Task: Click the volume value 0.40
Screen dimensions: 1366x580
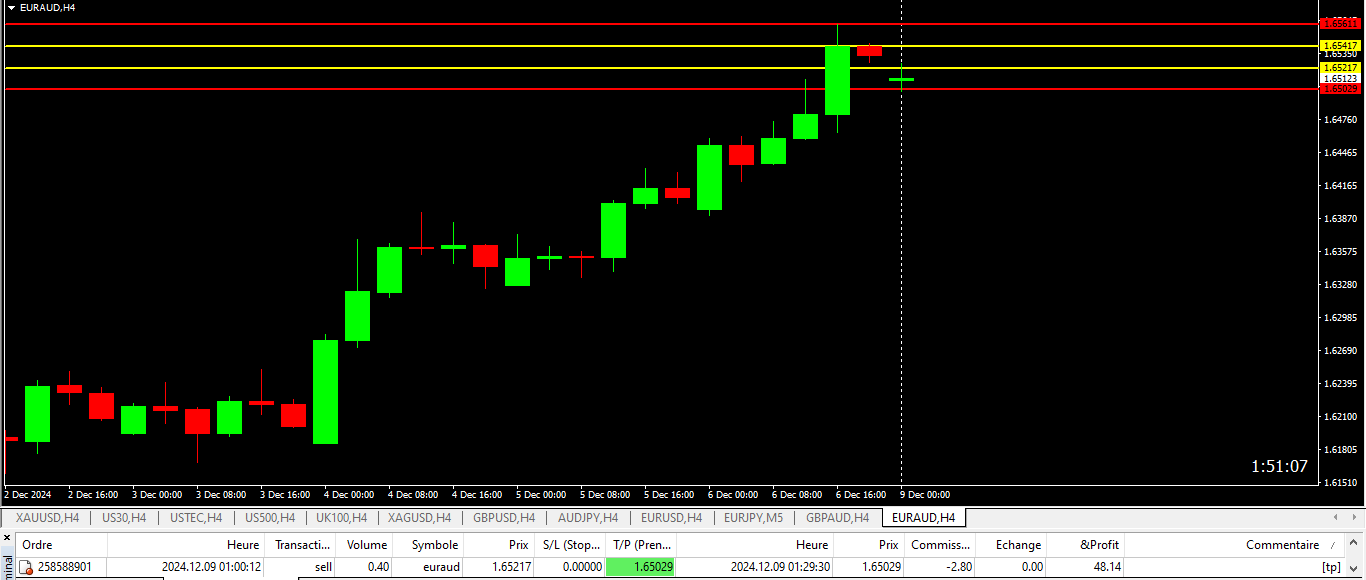Action: coord(377,567)
